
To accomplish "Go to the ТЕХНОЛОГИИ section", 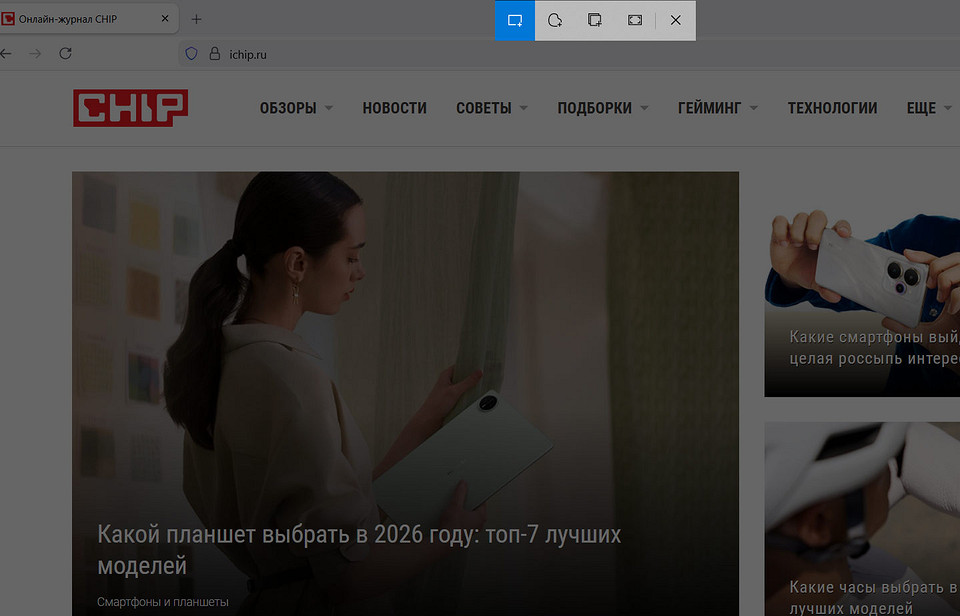I will (x=832, y=108).
